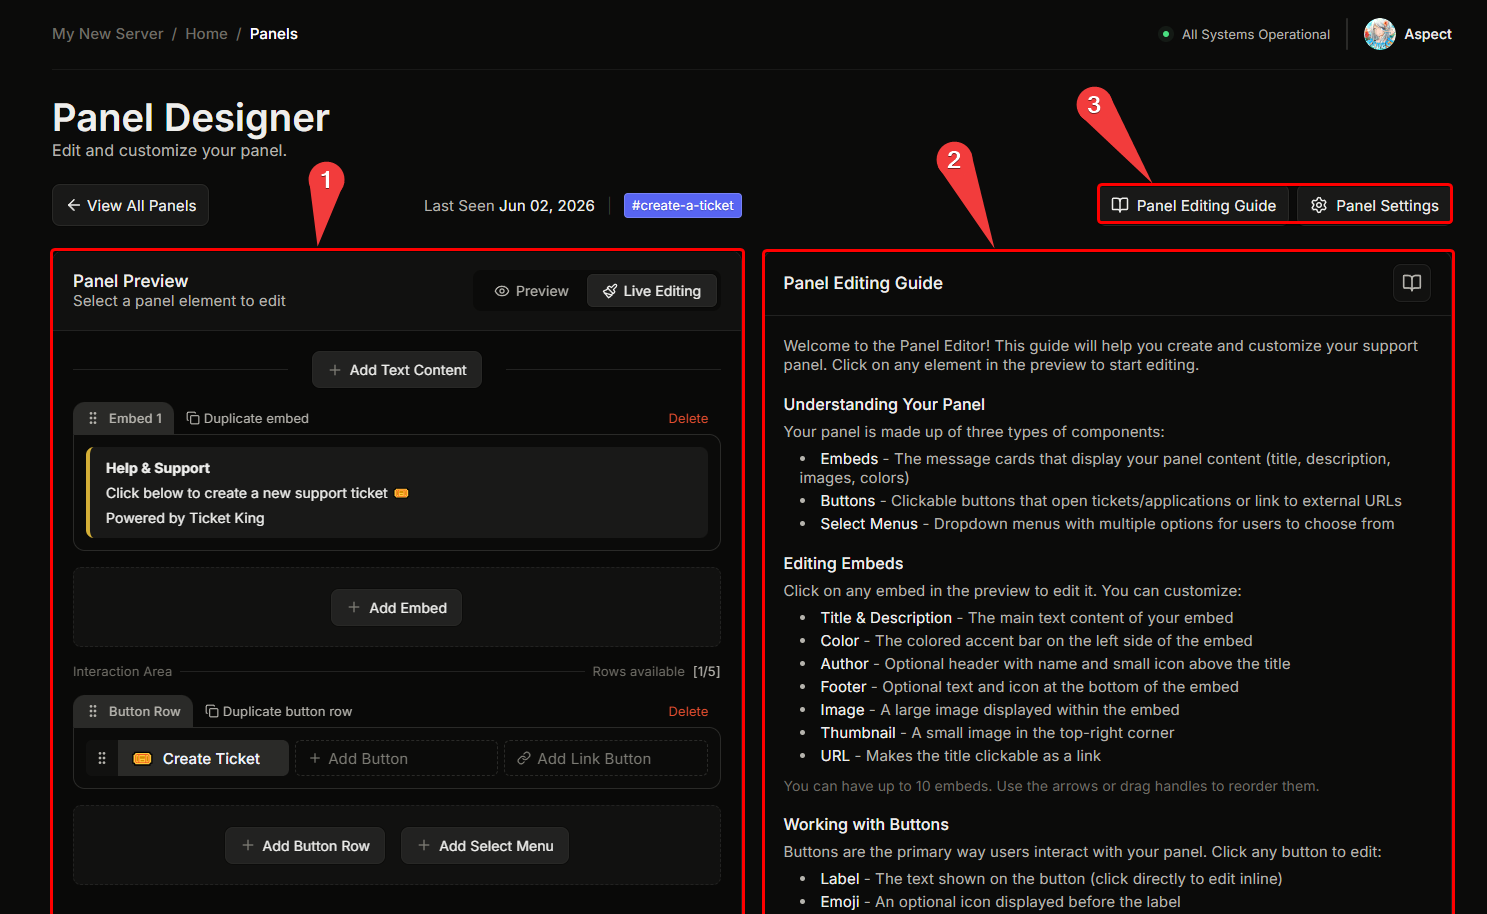The height and width of the screenshot is (914, 1487).
Task: Go back to View All Panels
Action: pos(130,205)
